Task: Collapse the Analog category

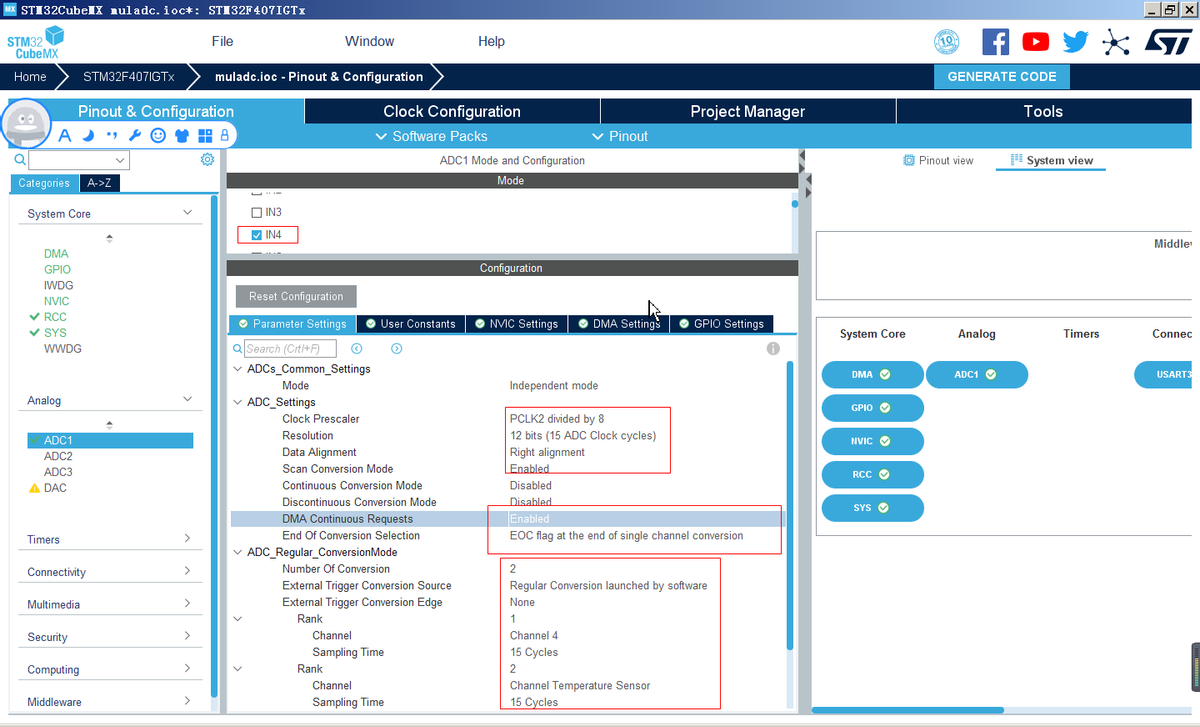Action: 187,399
